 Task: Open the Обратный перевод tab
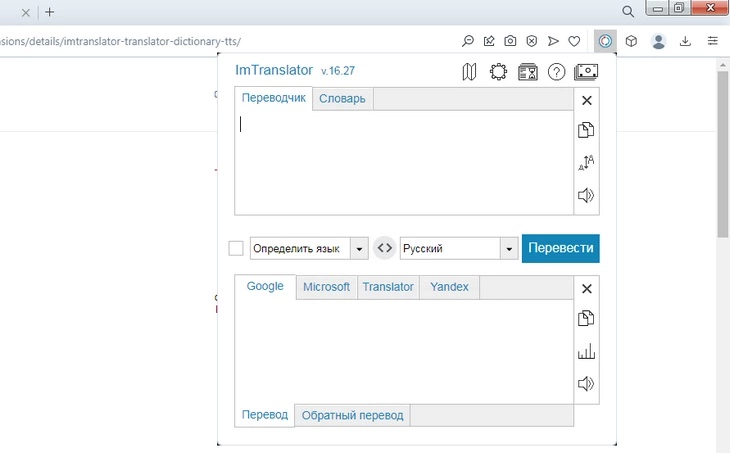pyautogui.click(x=352, y=415)
